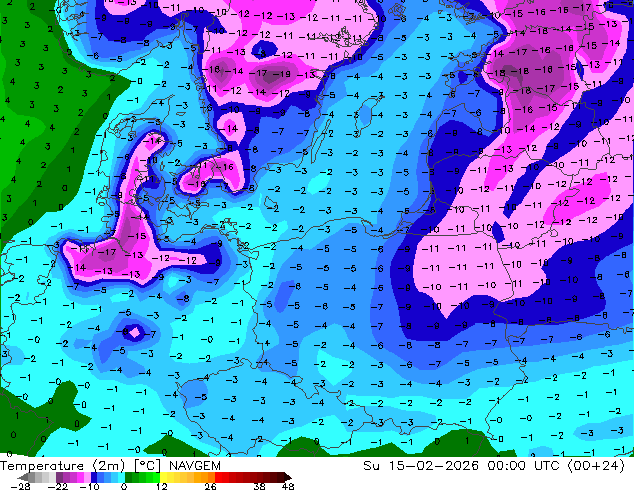Click the "12" legend label
The width and height of the screenshot is (634, 490).
pos(162,486)
